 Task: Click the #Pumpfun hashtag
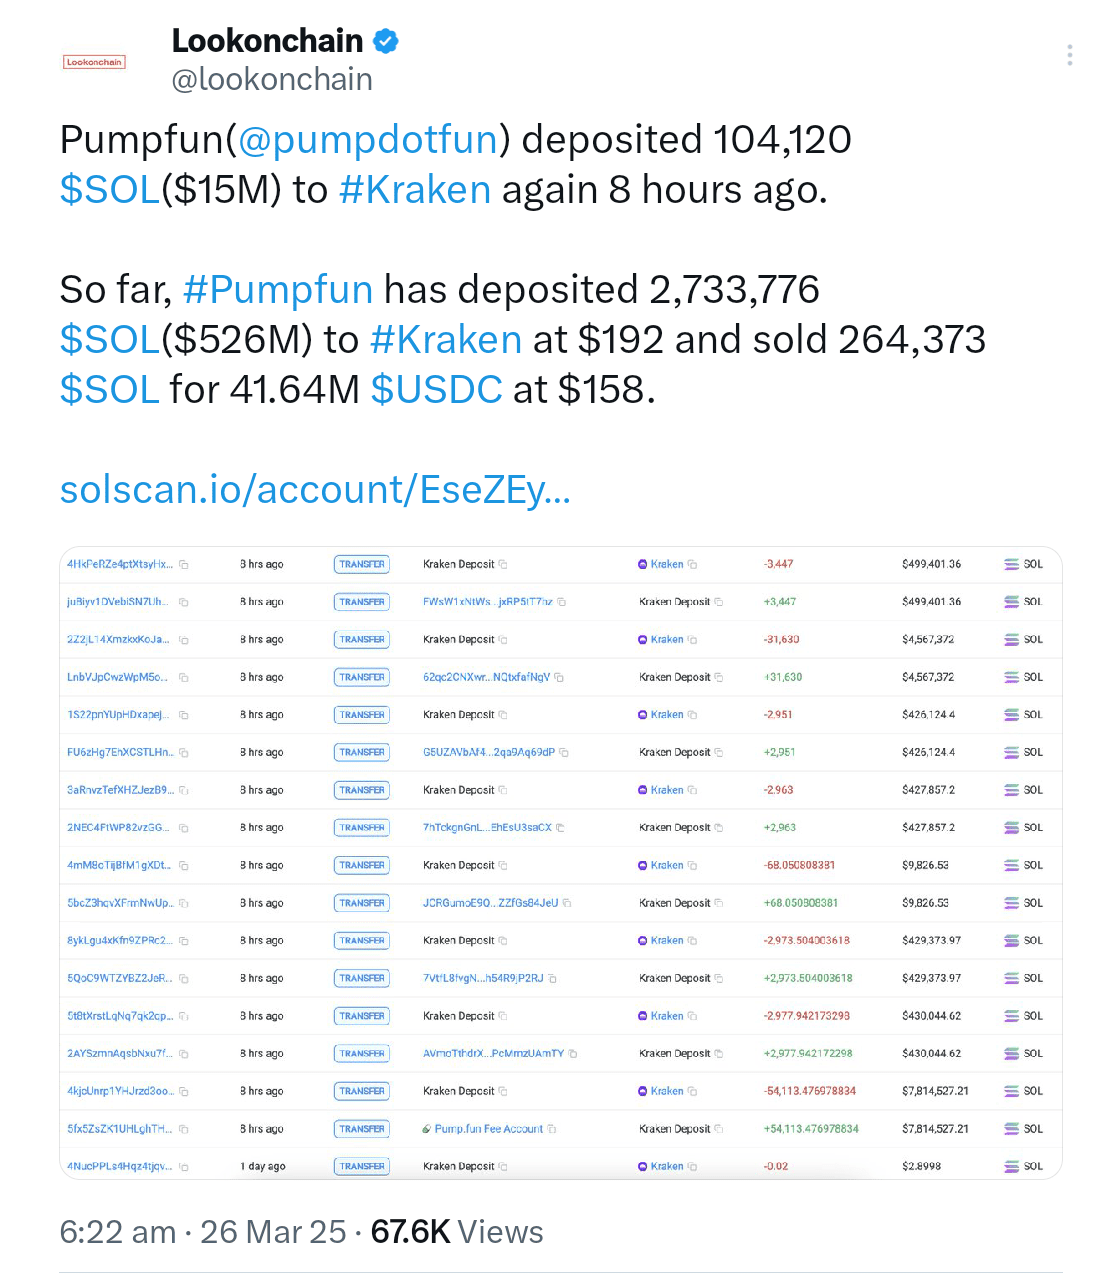point(278,289)
